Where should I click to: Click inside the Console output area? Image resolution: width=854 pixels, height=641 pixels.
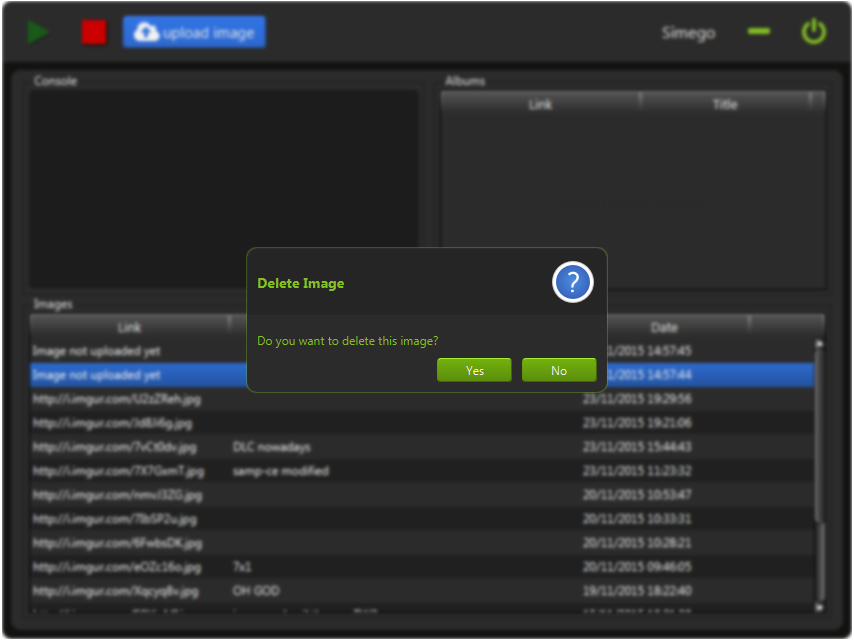[224, 188]
